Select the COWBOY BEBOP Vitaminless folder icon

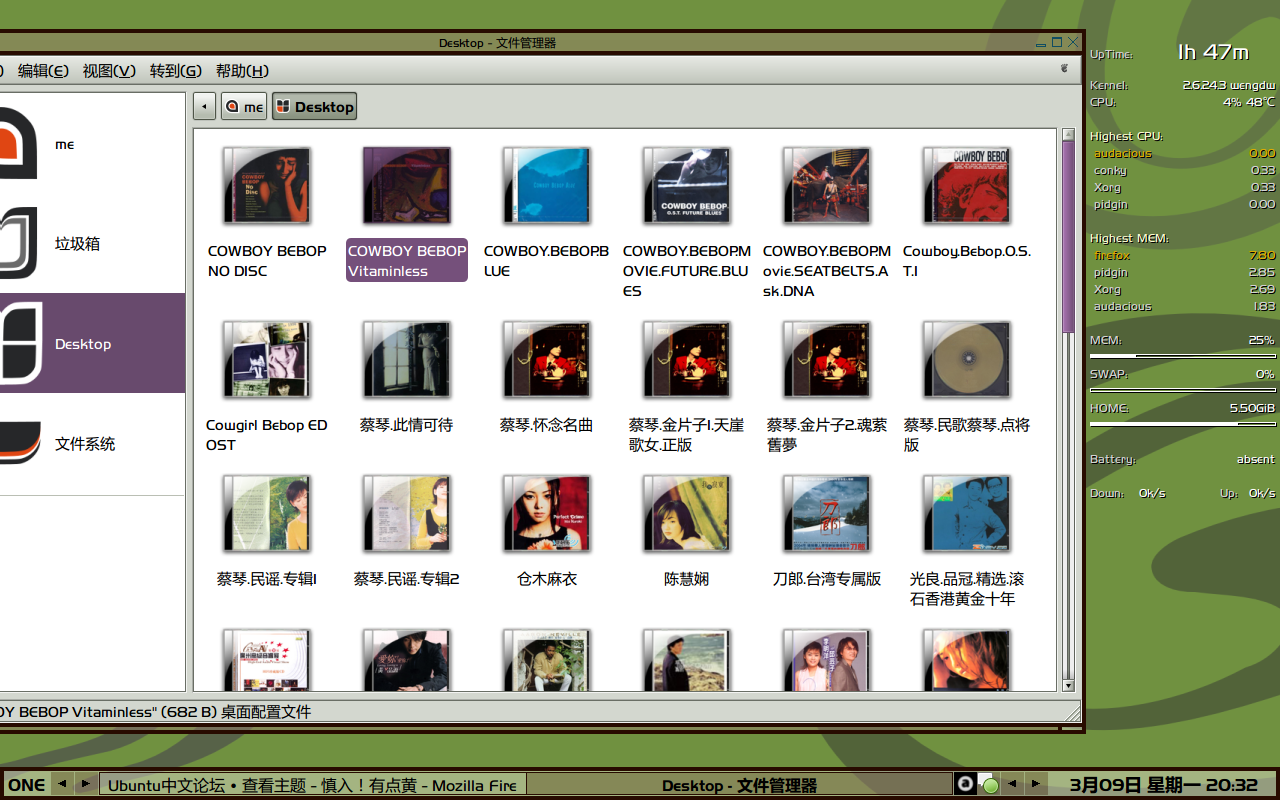[x=407, y=186]
